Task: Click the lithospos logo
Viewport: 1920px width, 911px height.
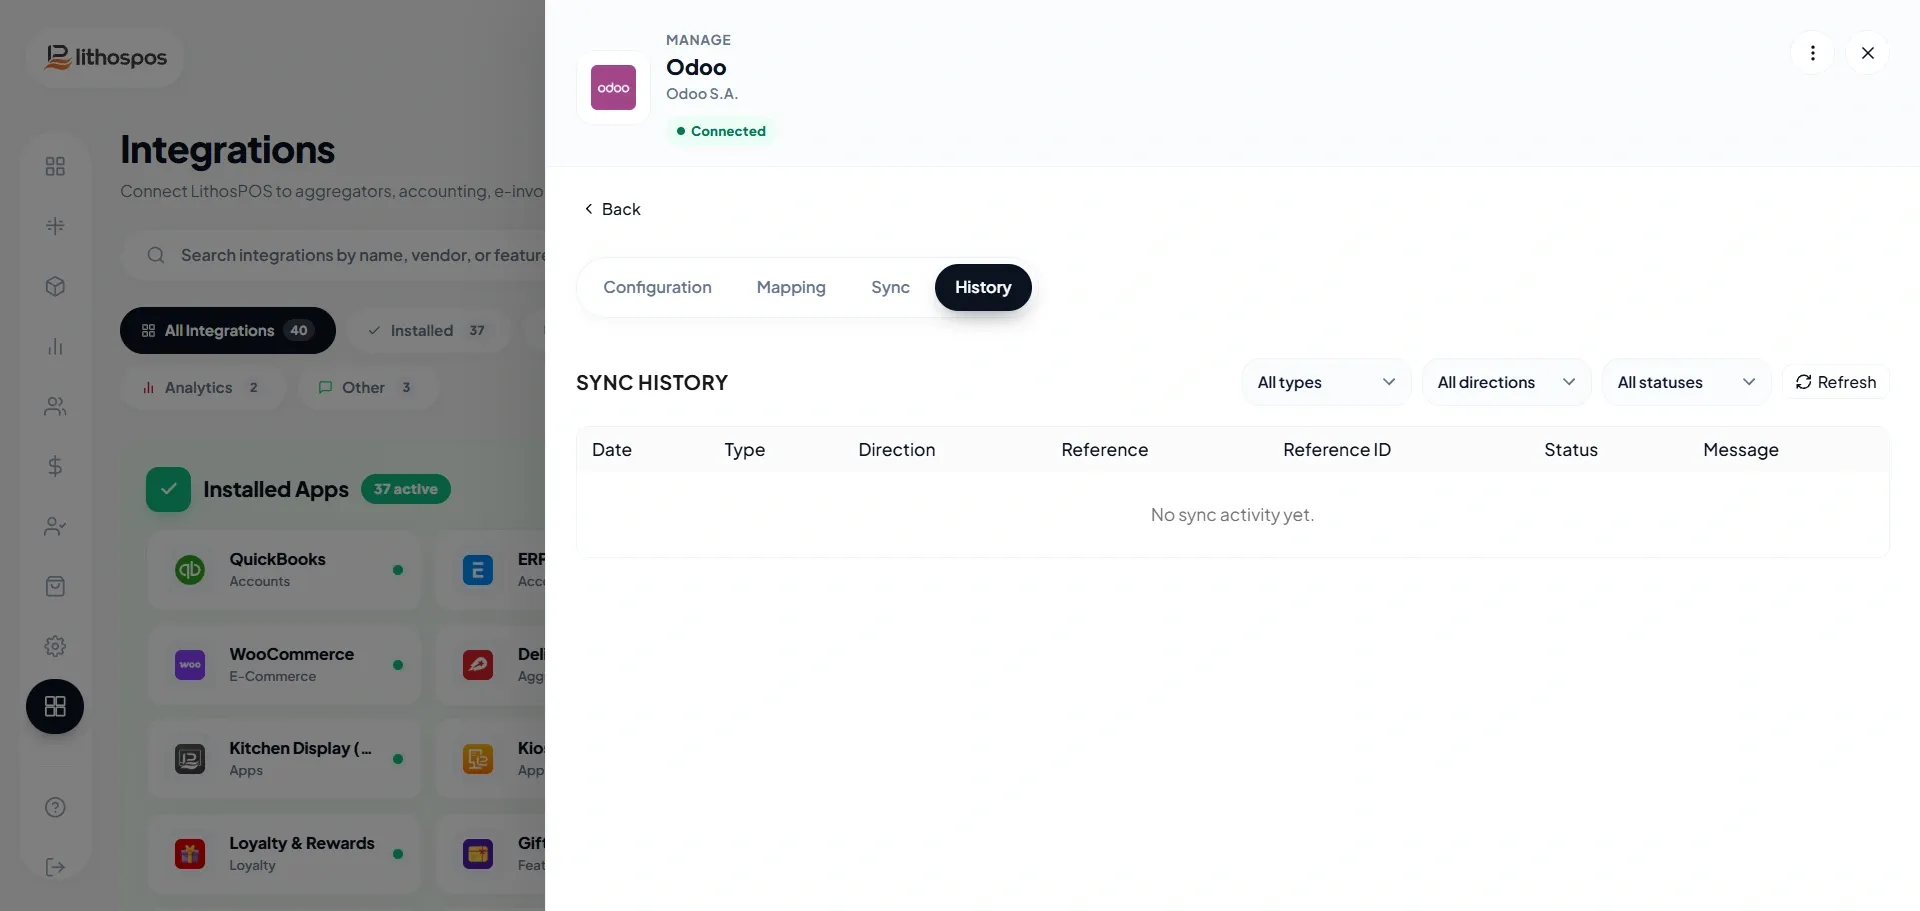Action: click(106, 58)
